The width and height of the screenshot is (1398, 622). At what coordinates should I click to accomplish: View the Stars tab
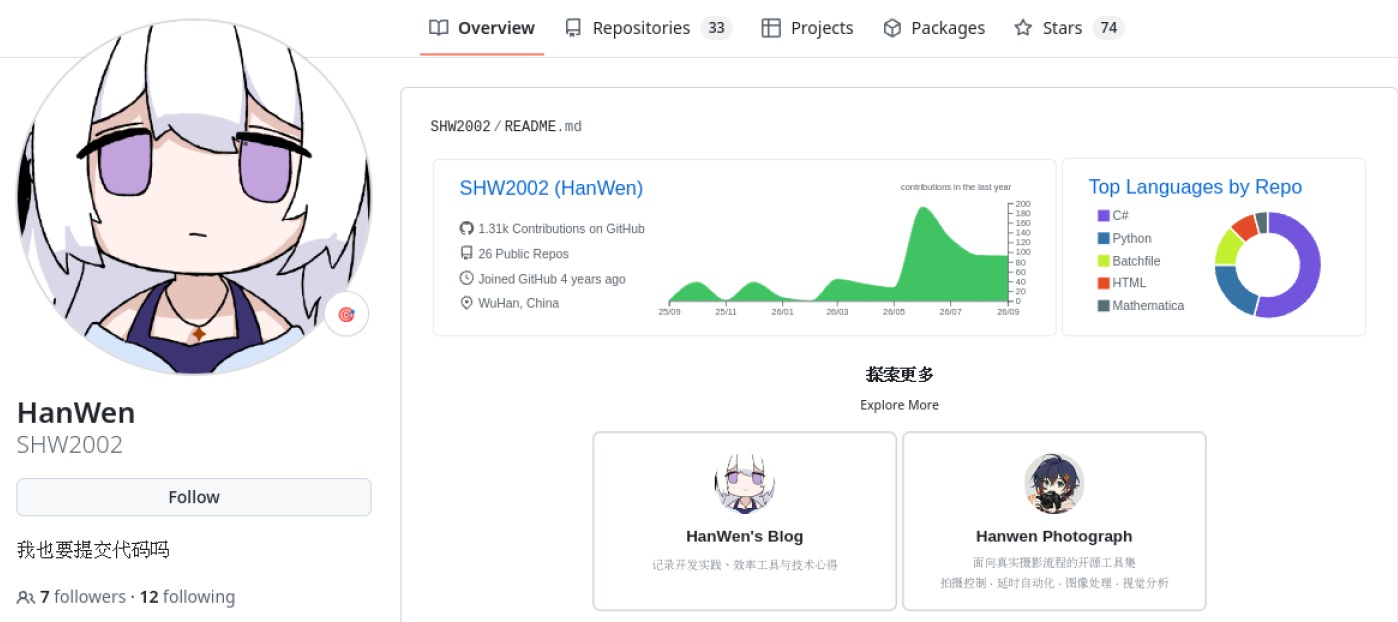(1069, 28)
